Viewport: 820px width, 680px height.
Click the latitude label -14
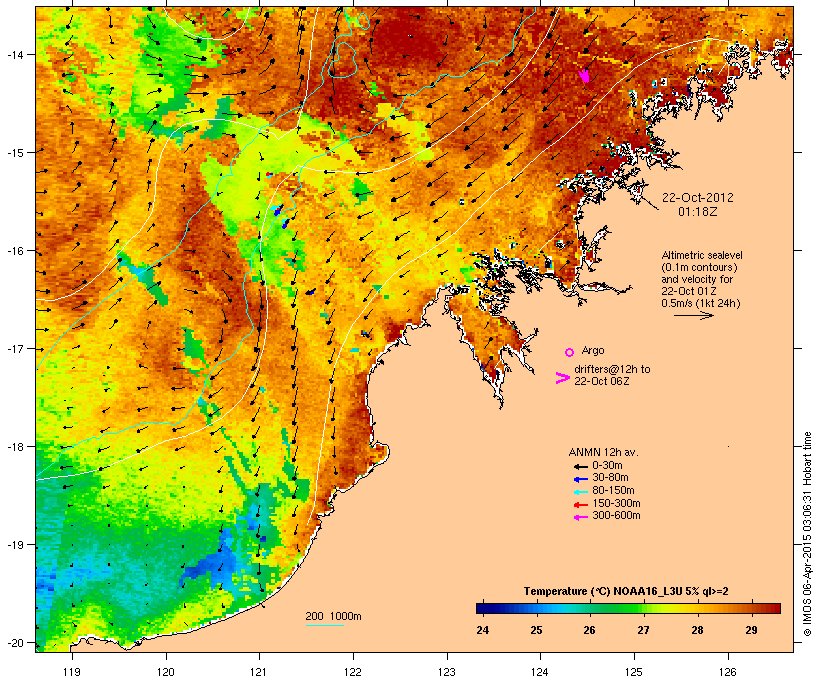(x=14, y=54)
